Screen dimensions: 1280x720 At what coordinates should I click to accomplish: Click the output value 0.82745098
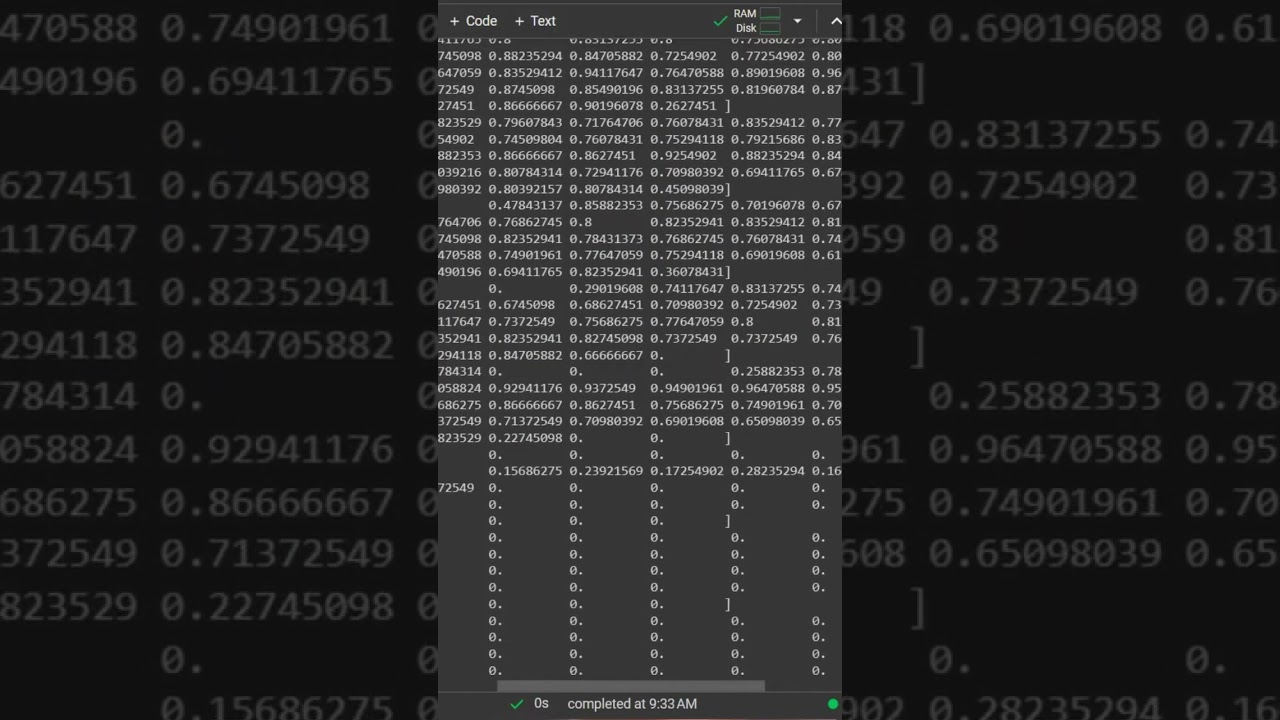click(606, 339)
